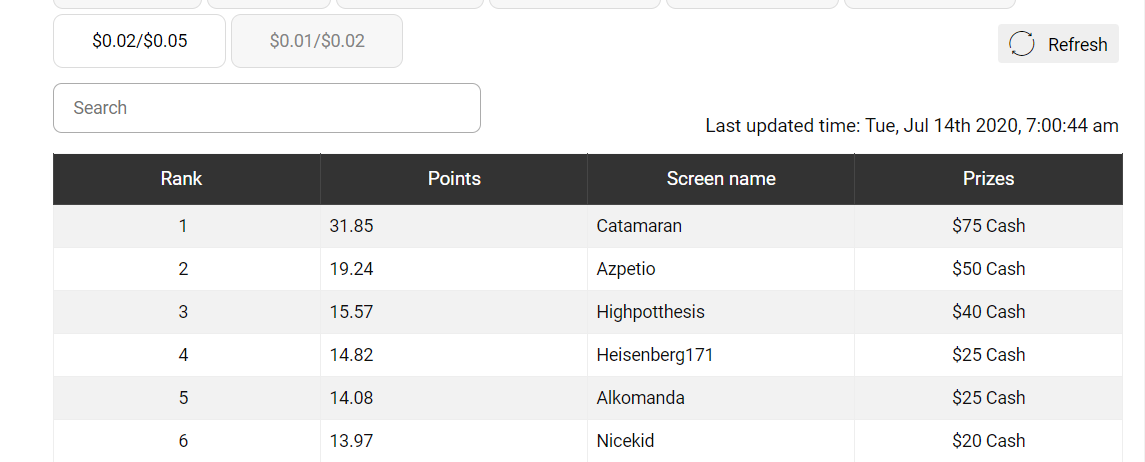Click the Screen name column header
This screenshot has width=1145, height=462.
(x=721, y=179)
